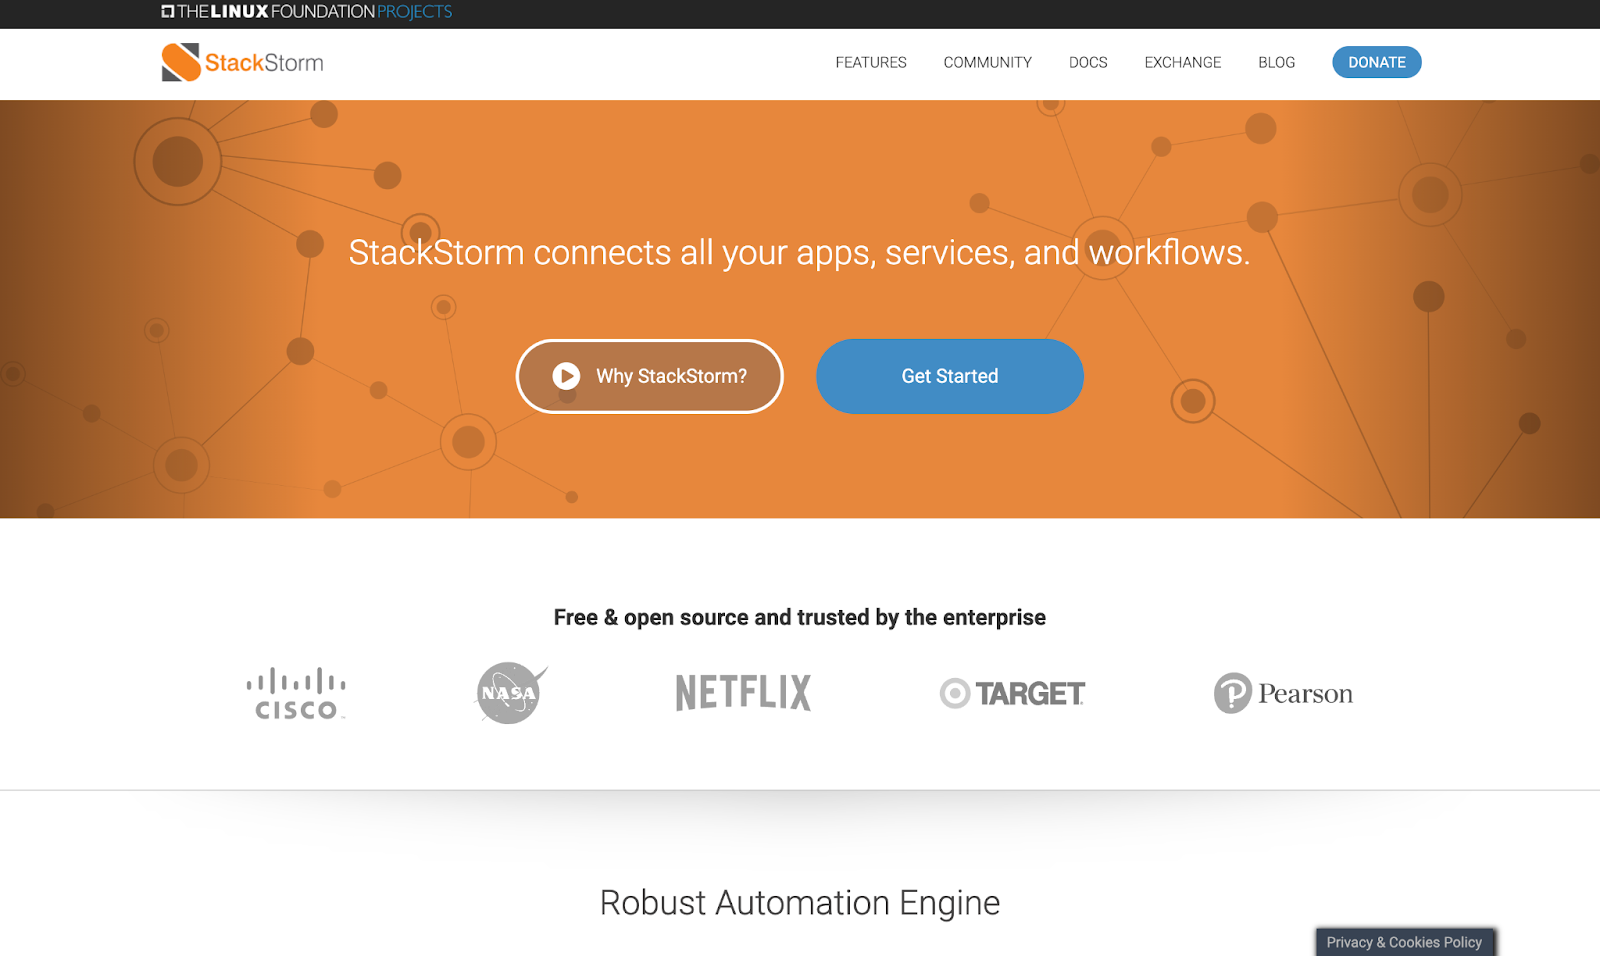Select the Netflix logo

(x=741, y=691)
